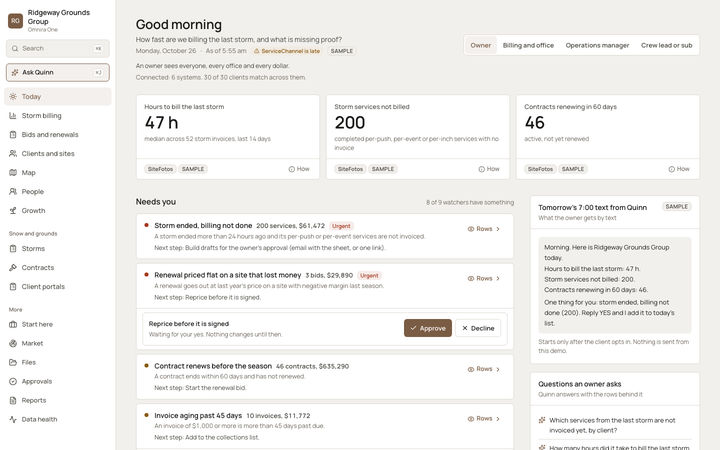Click How info icon on Storm services card
Screen dimensions: 720x450
point(482,169)
